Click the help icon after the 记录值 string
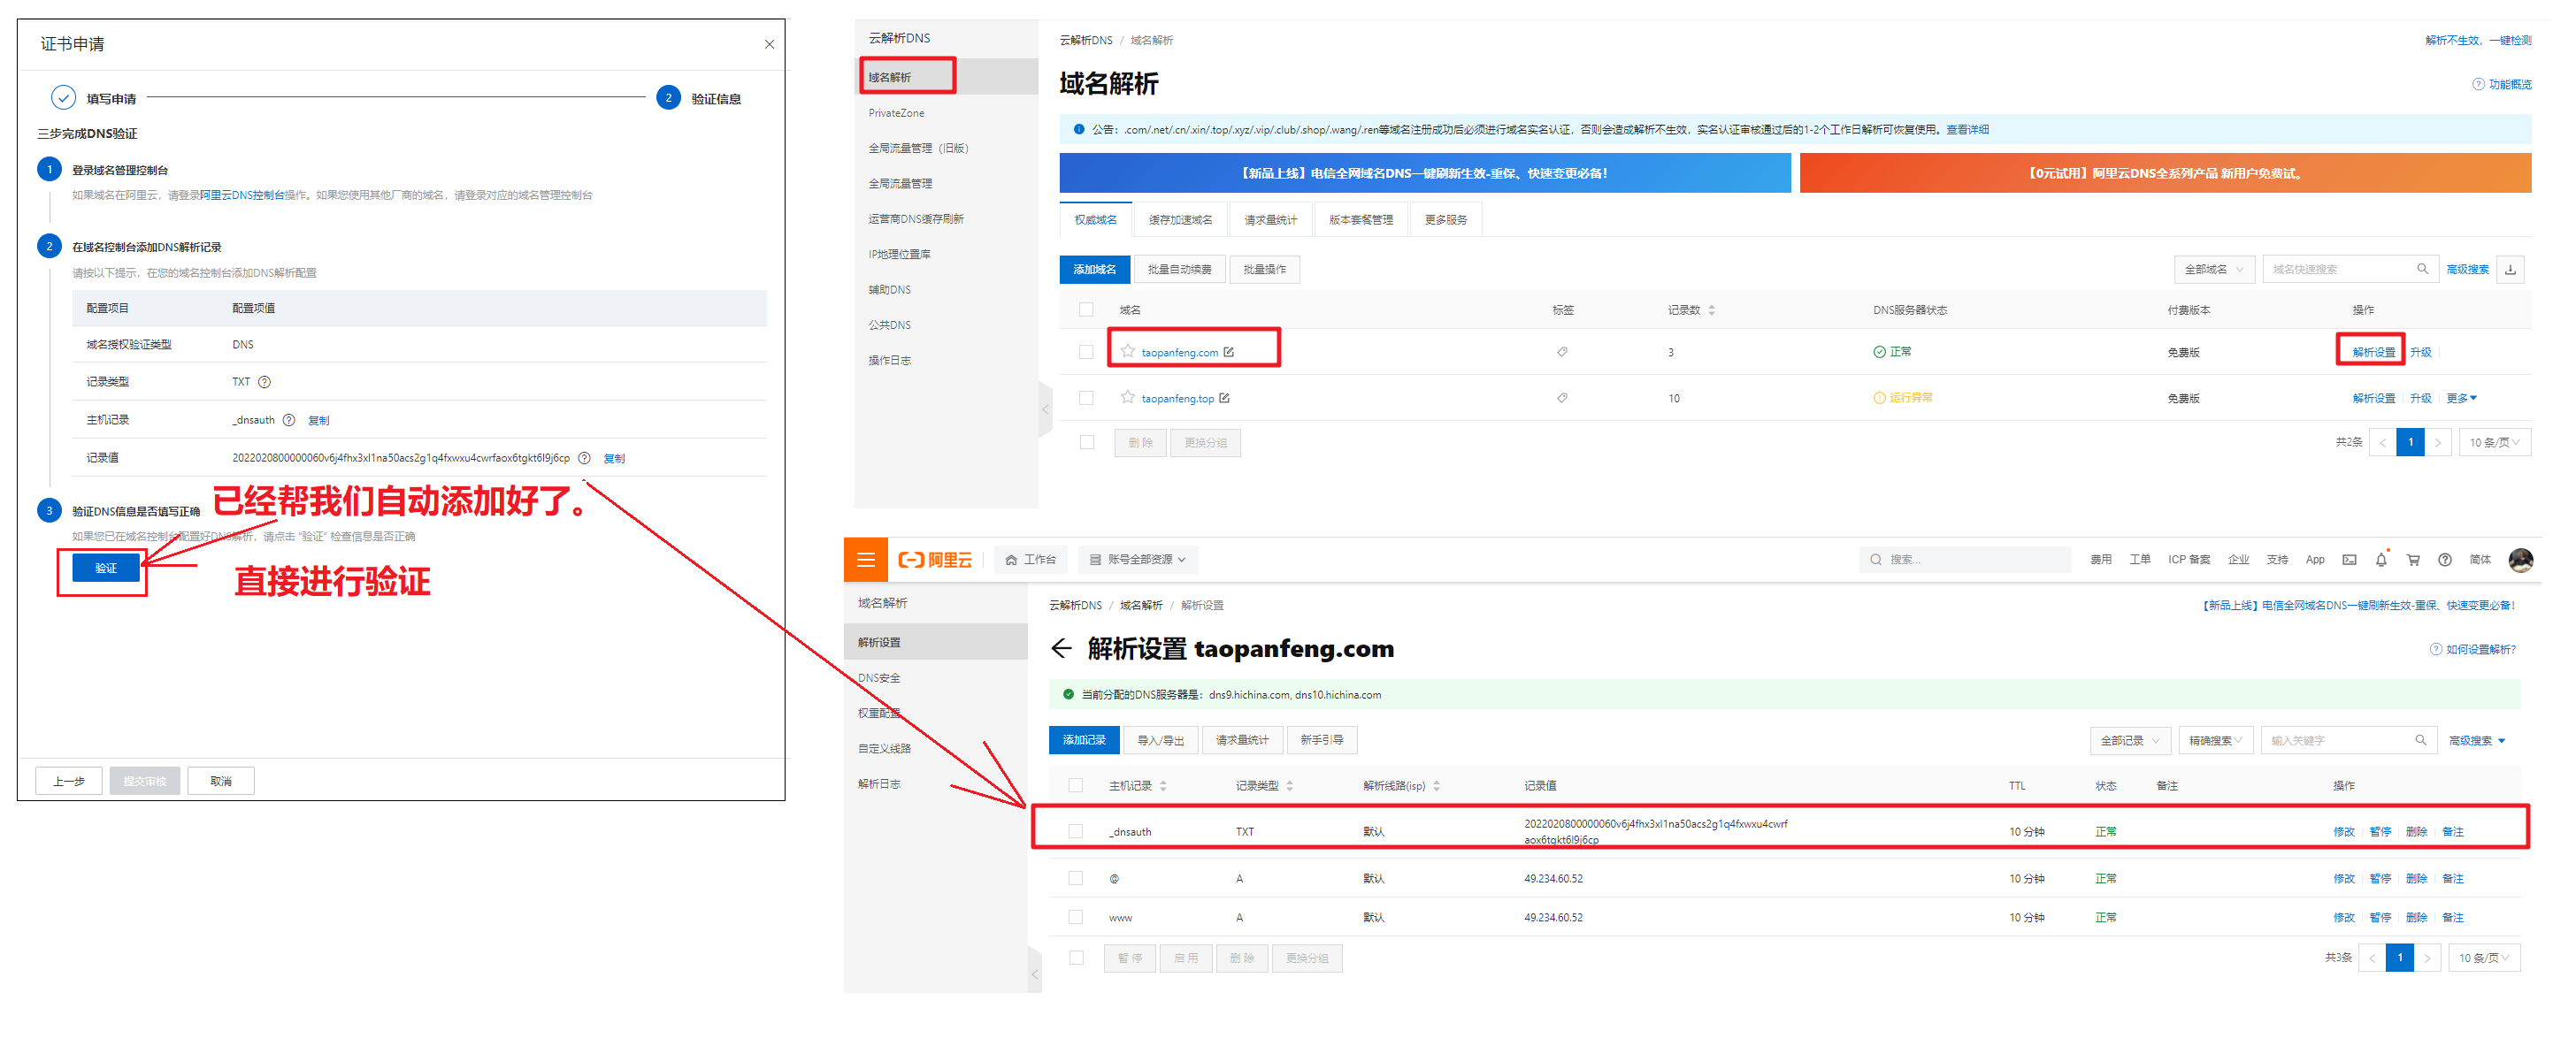The height and width of the screenshot is (1054, 2576). coord(584,458)
